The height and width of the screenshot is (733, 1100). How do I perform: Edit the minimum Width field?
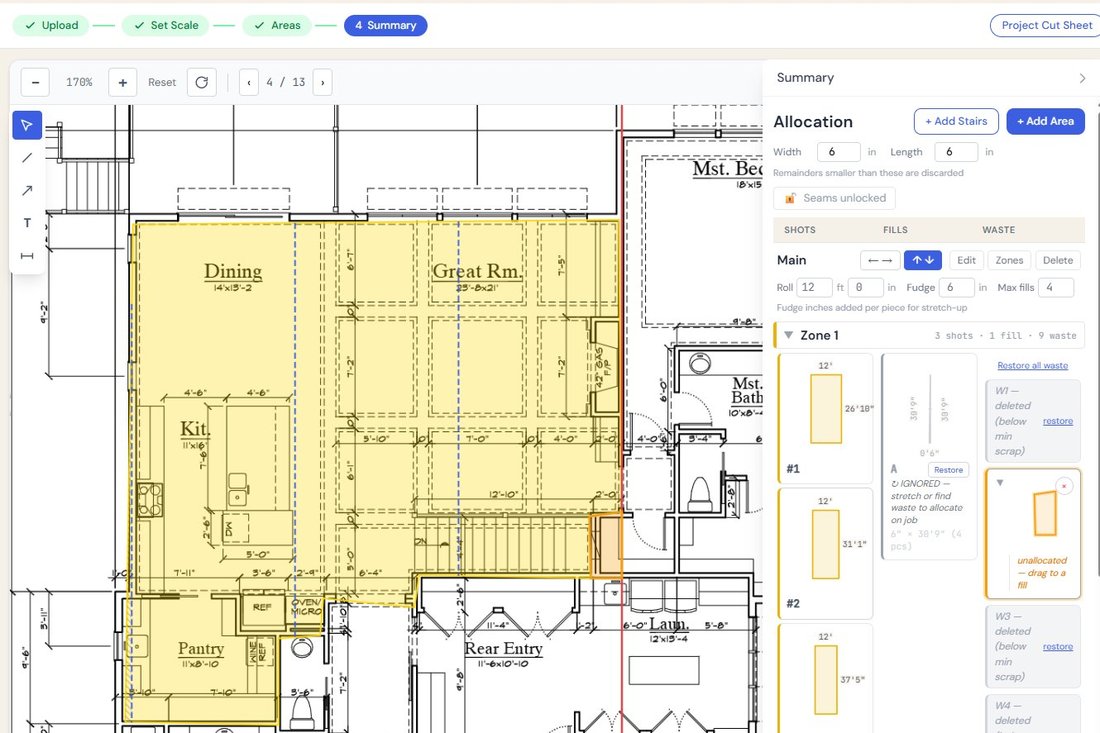(x=838, y=152)
